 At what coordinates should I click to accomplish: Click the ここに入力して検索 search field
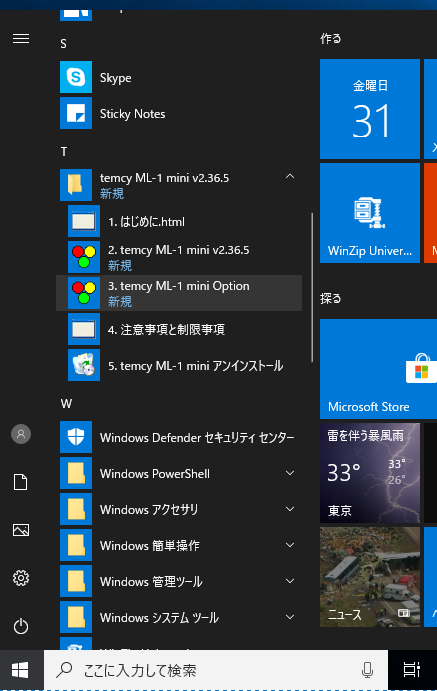click(x=216, y=670)
